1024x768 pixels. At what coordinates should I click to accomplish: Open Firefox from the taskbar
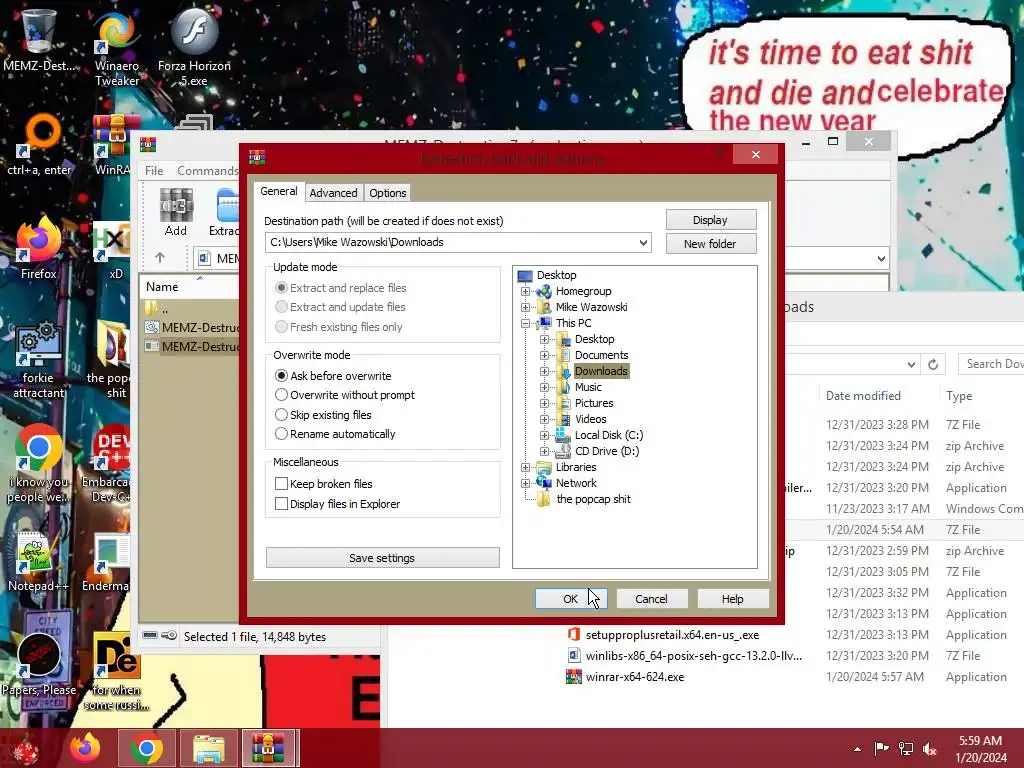85,748
